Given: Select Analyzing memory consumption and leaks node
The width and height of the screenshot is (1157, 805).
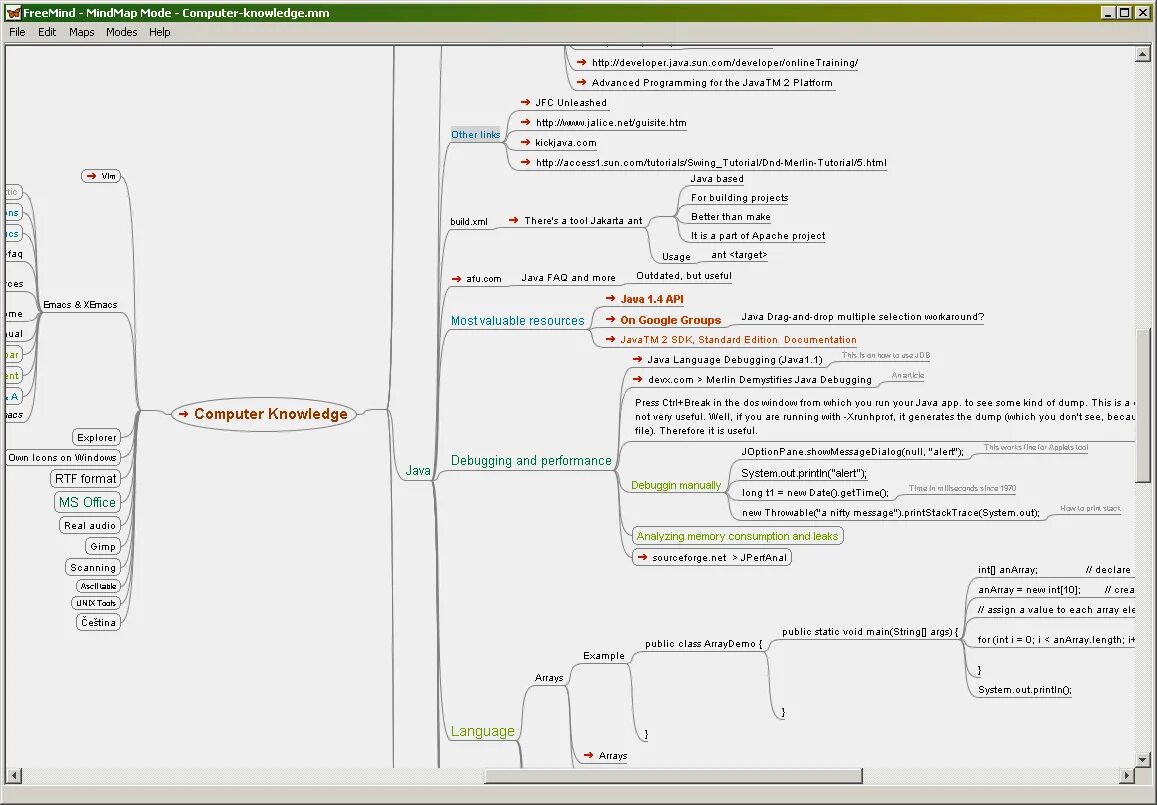Looking at the screenshot, I should coord(737,536).
